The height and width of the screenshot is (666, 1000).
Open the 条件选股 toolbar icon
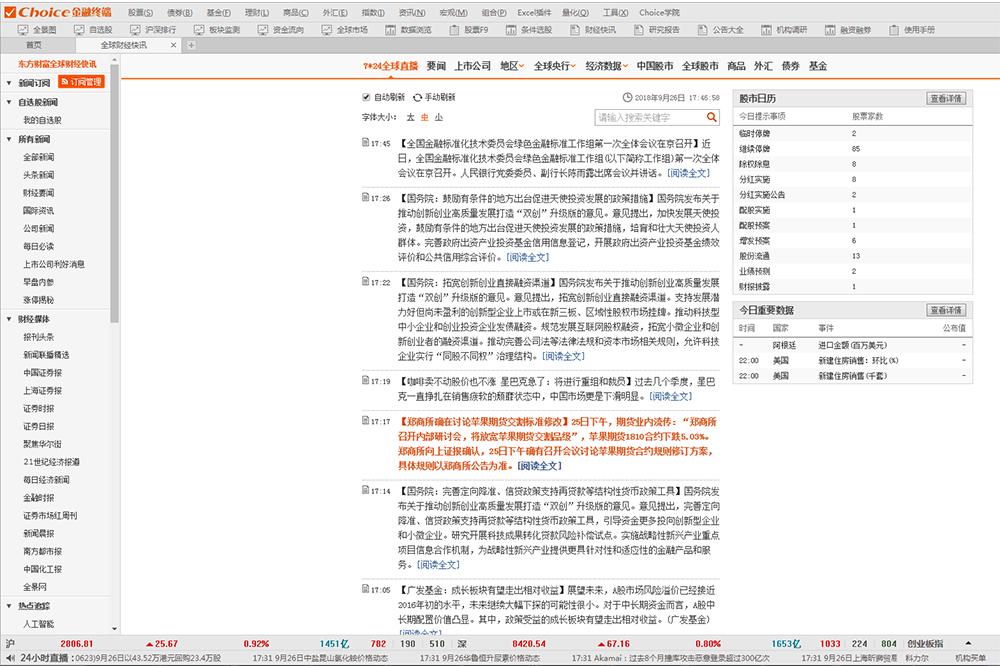tap(511, 29)
